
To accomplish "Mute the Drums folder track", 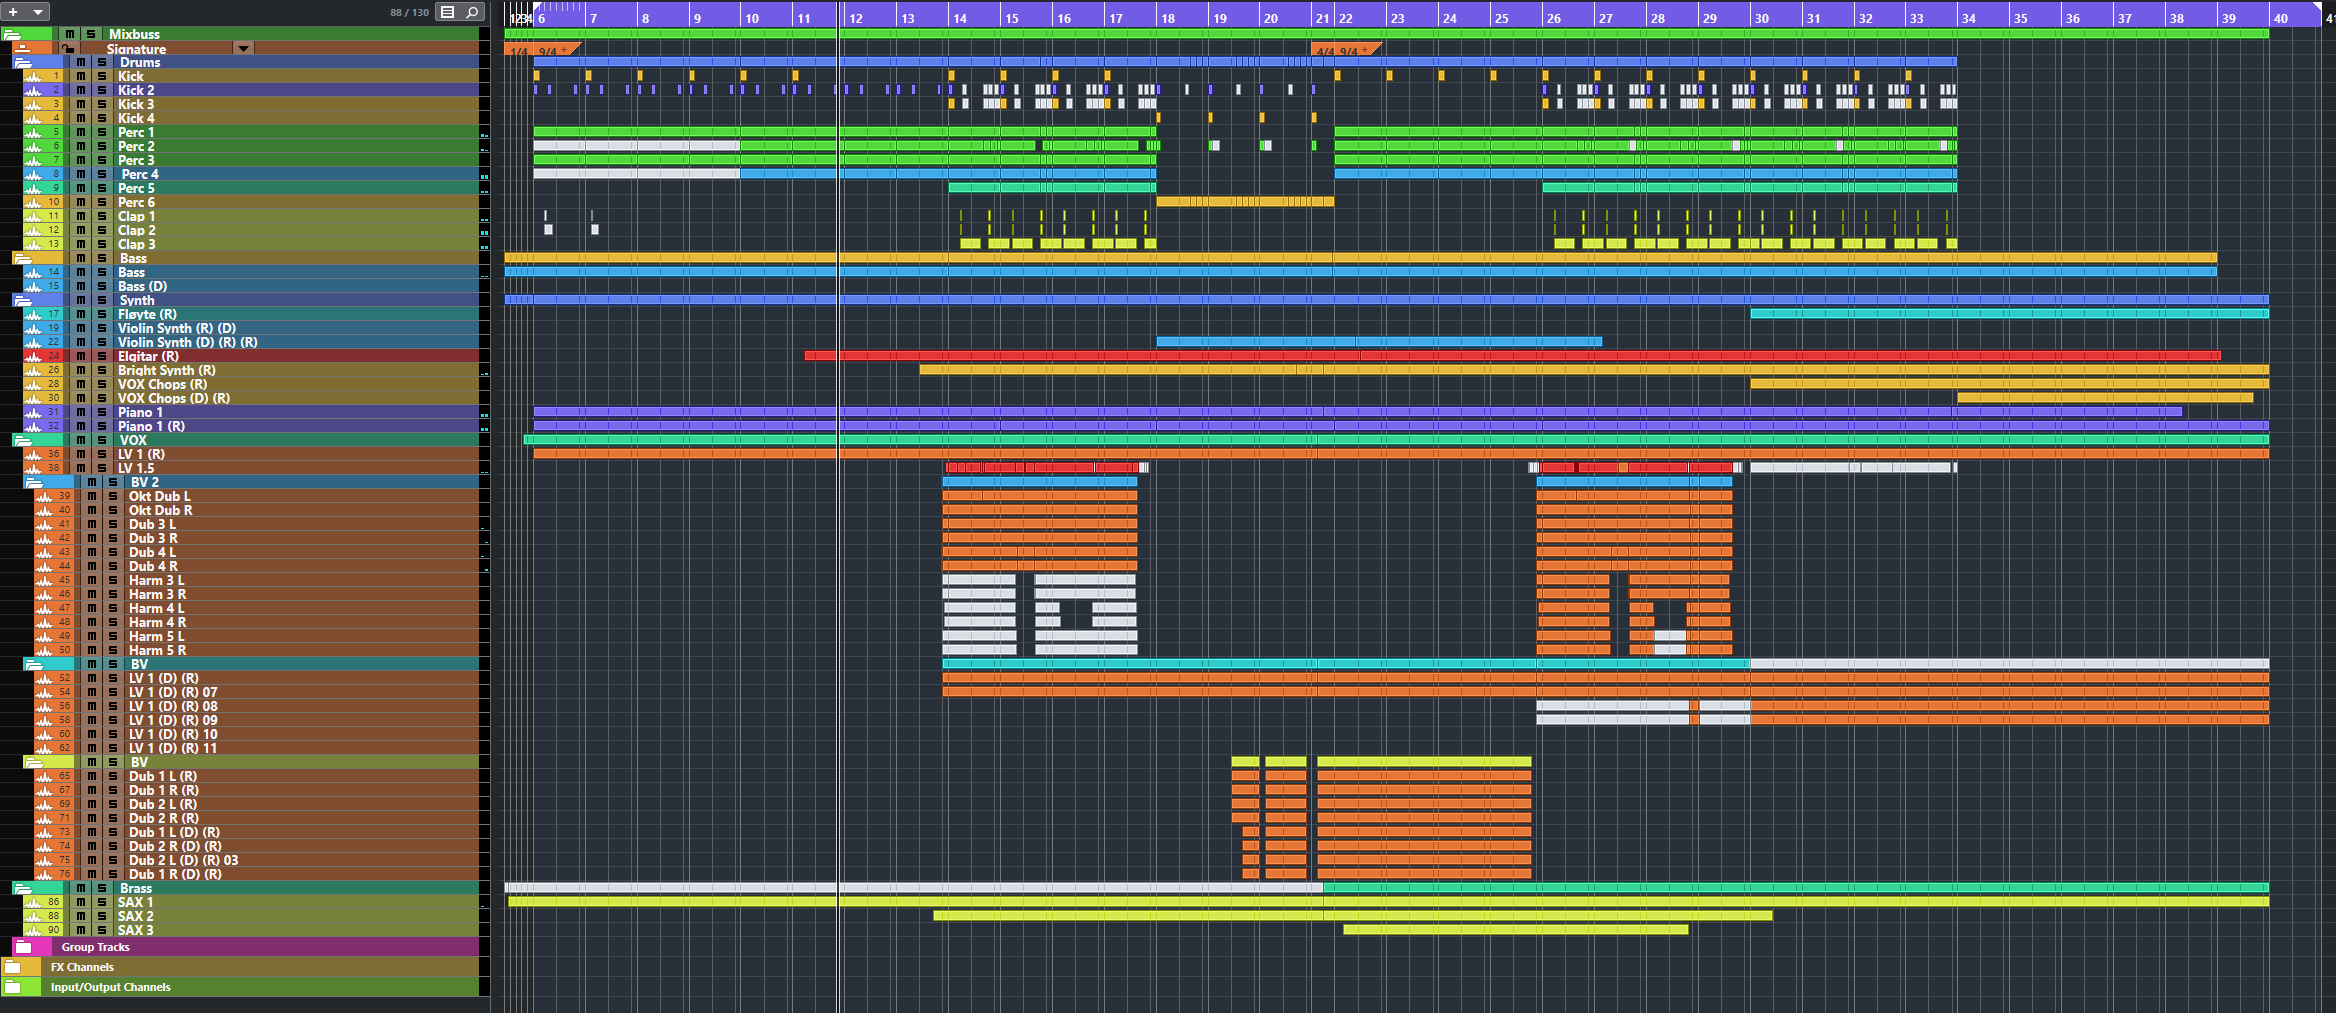I will point(81,62).
